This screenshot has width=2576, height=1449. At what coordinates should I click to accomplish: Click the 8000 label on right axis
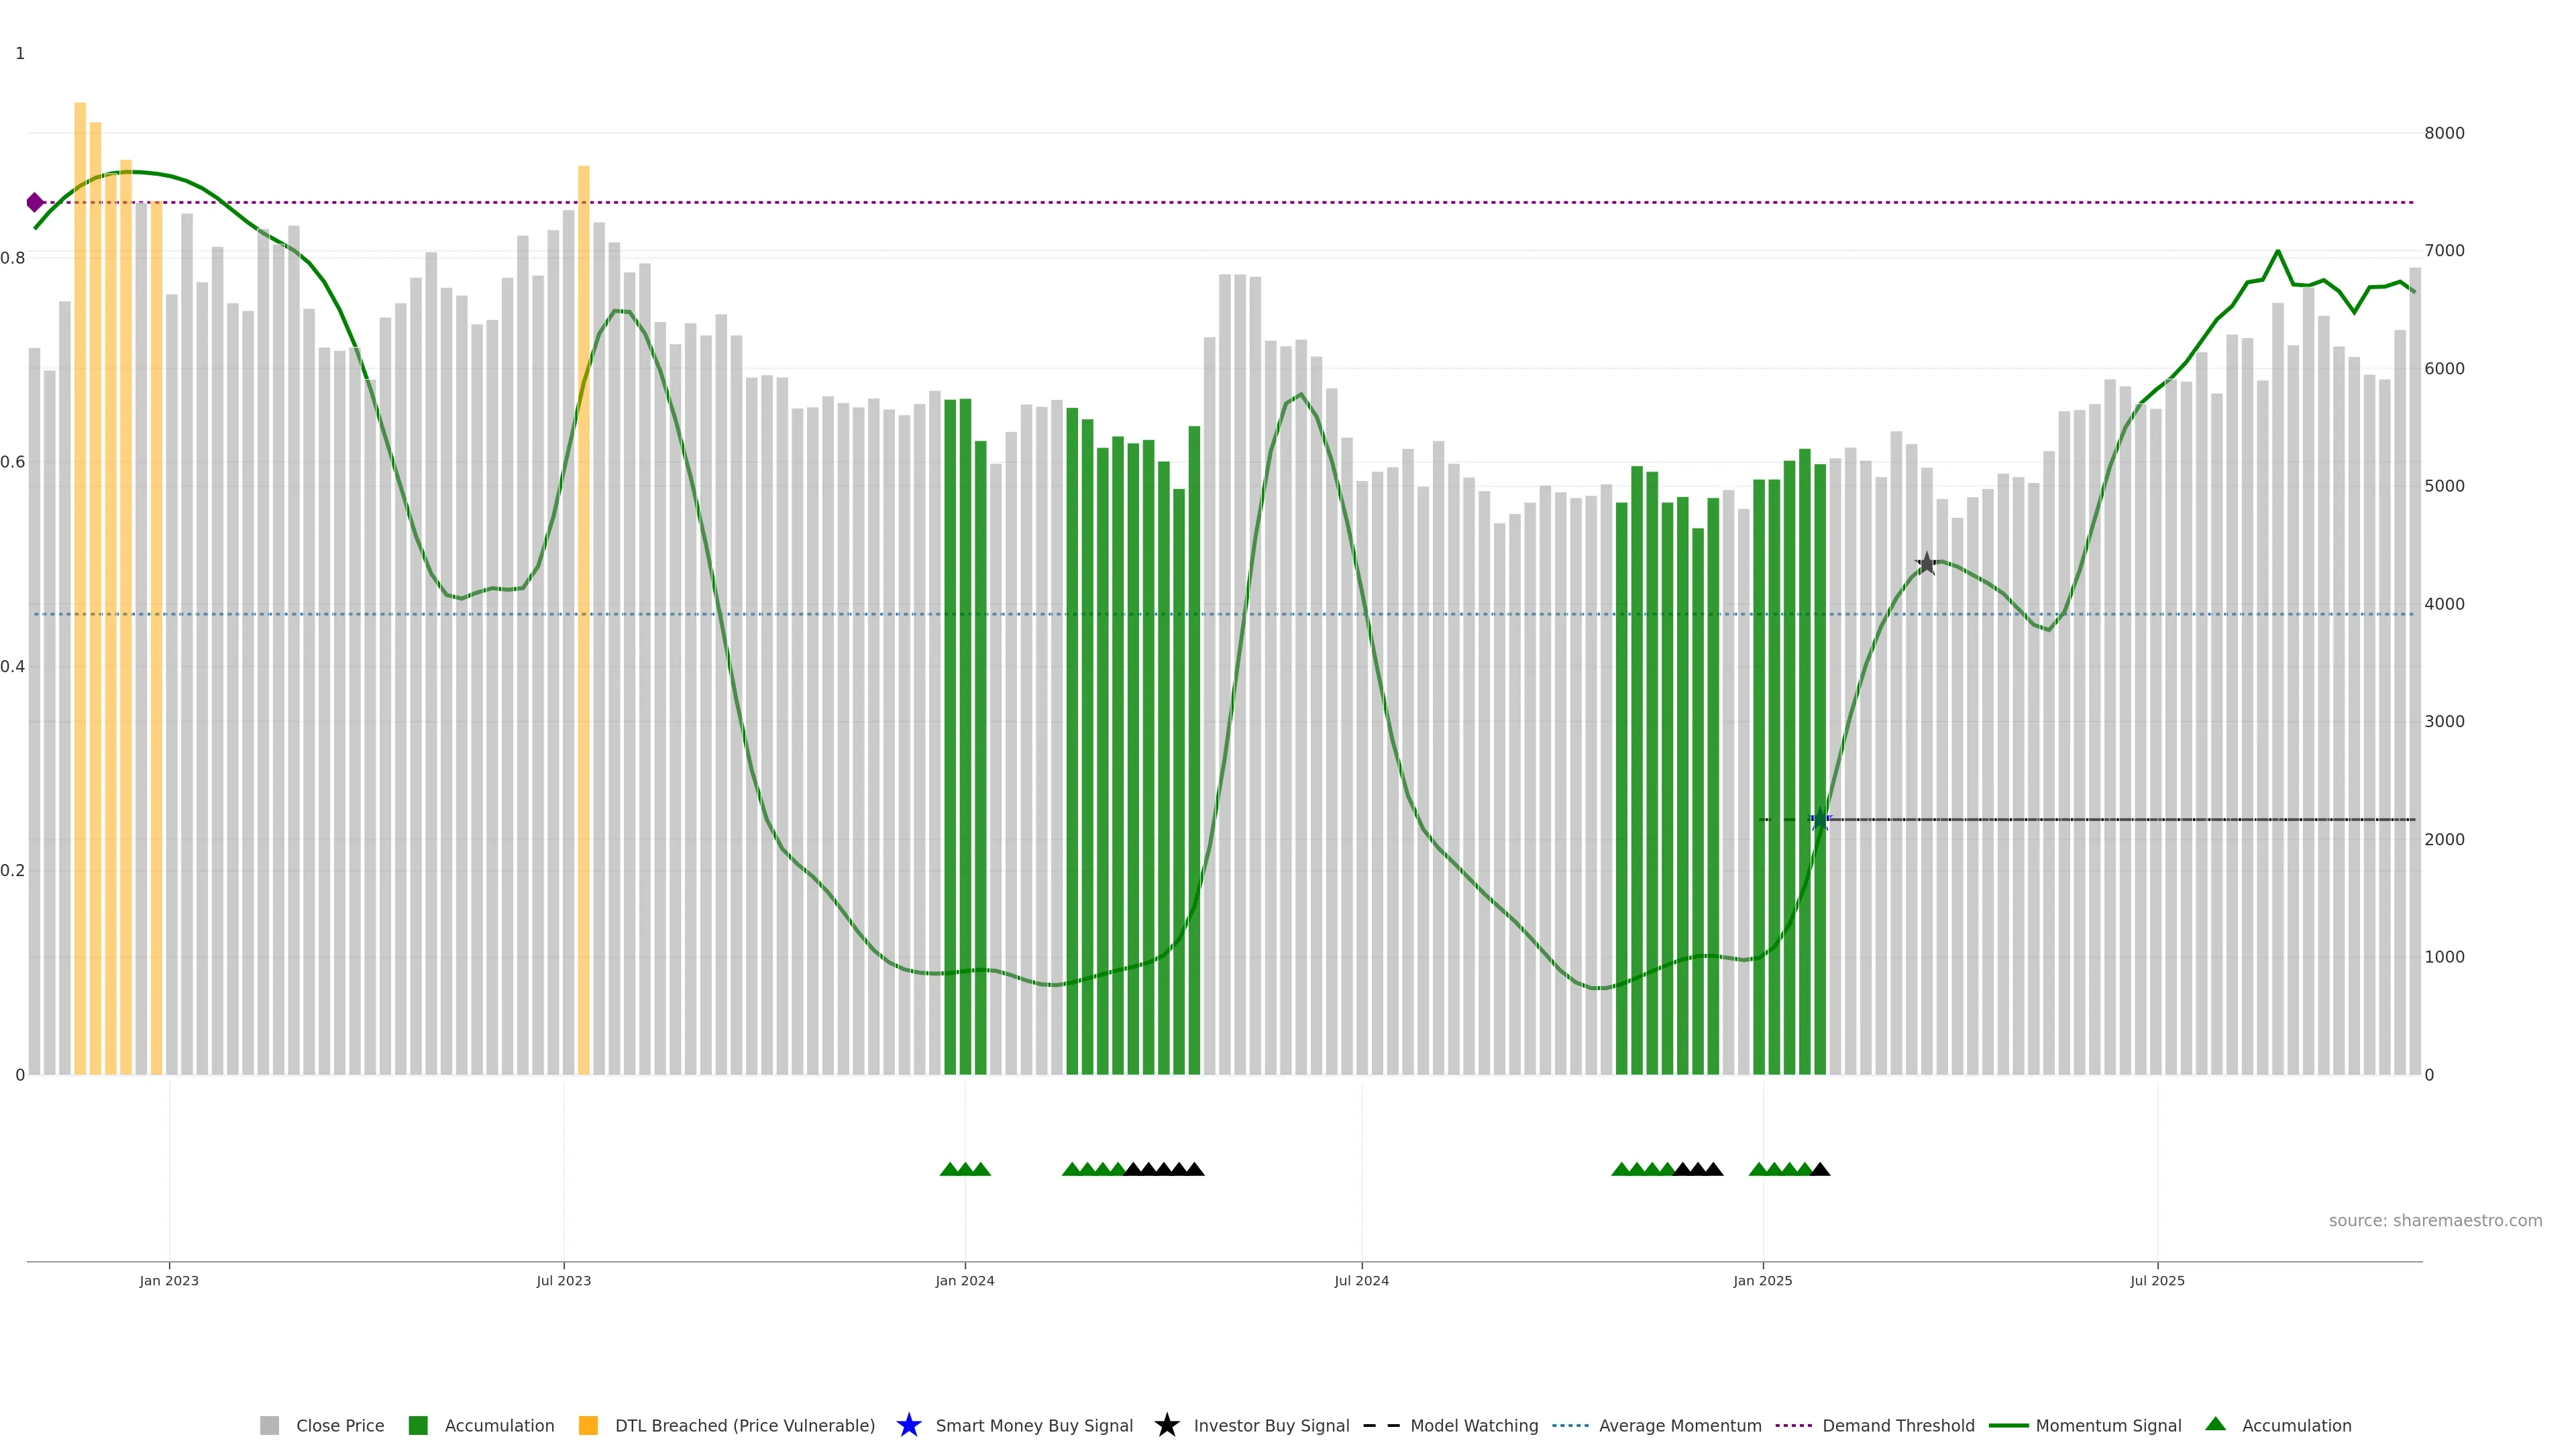[2444, 133]
